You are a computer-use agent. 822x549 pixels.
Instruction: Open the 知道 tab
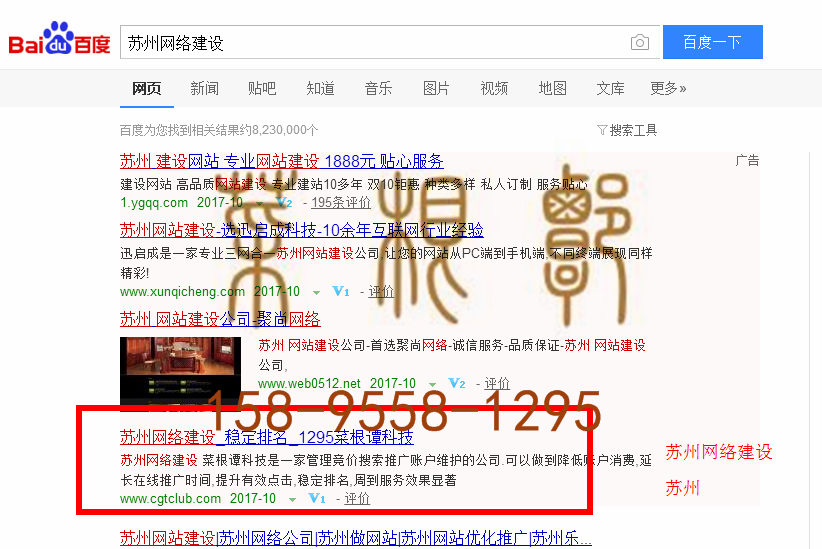tap(320, 88)
